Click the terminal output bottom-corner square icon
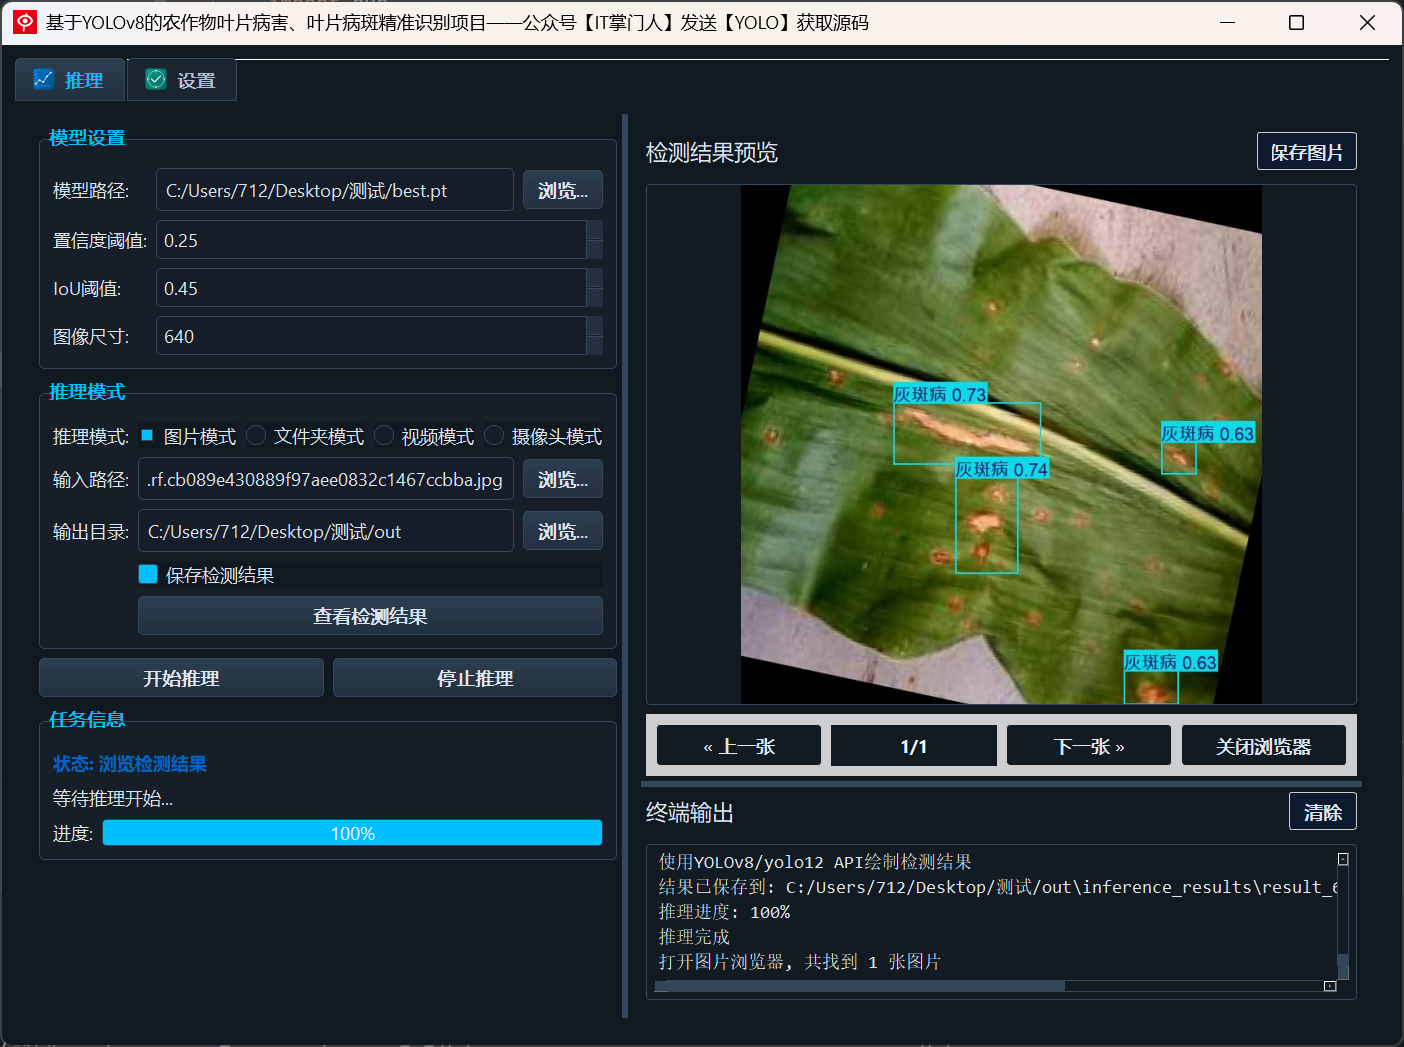 tap(1330, 986)
